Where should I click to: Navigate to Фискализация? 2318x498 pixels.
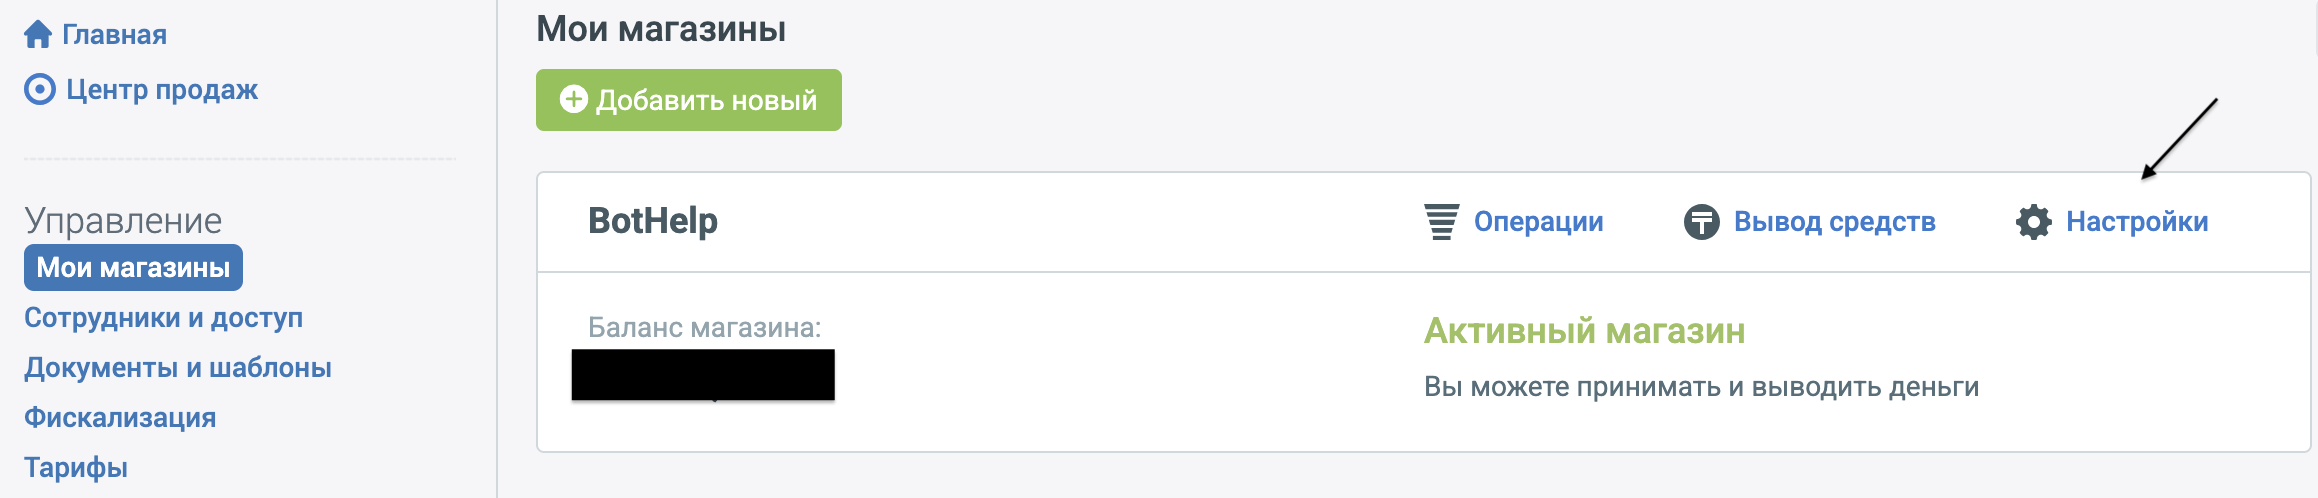pos(120,418)
